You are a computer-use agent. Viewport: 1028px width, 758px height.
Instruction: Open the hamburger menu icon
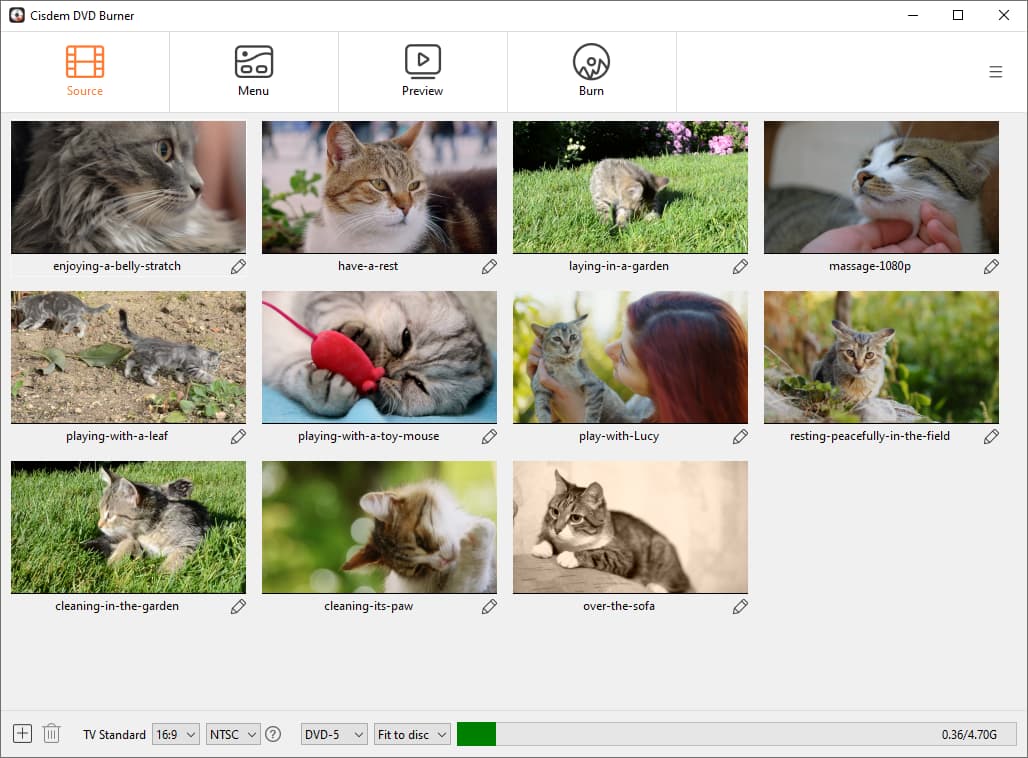point(995,72)
